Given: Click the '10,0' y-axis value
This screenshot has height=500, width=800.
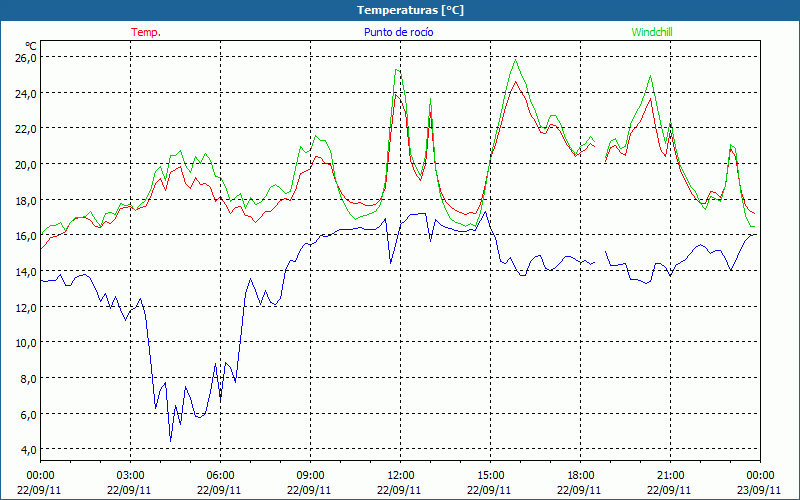Looking at the screenshot, I should tap(26, 343).
